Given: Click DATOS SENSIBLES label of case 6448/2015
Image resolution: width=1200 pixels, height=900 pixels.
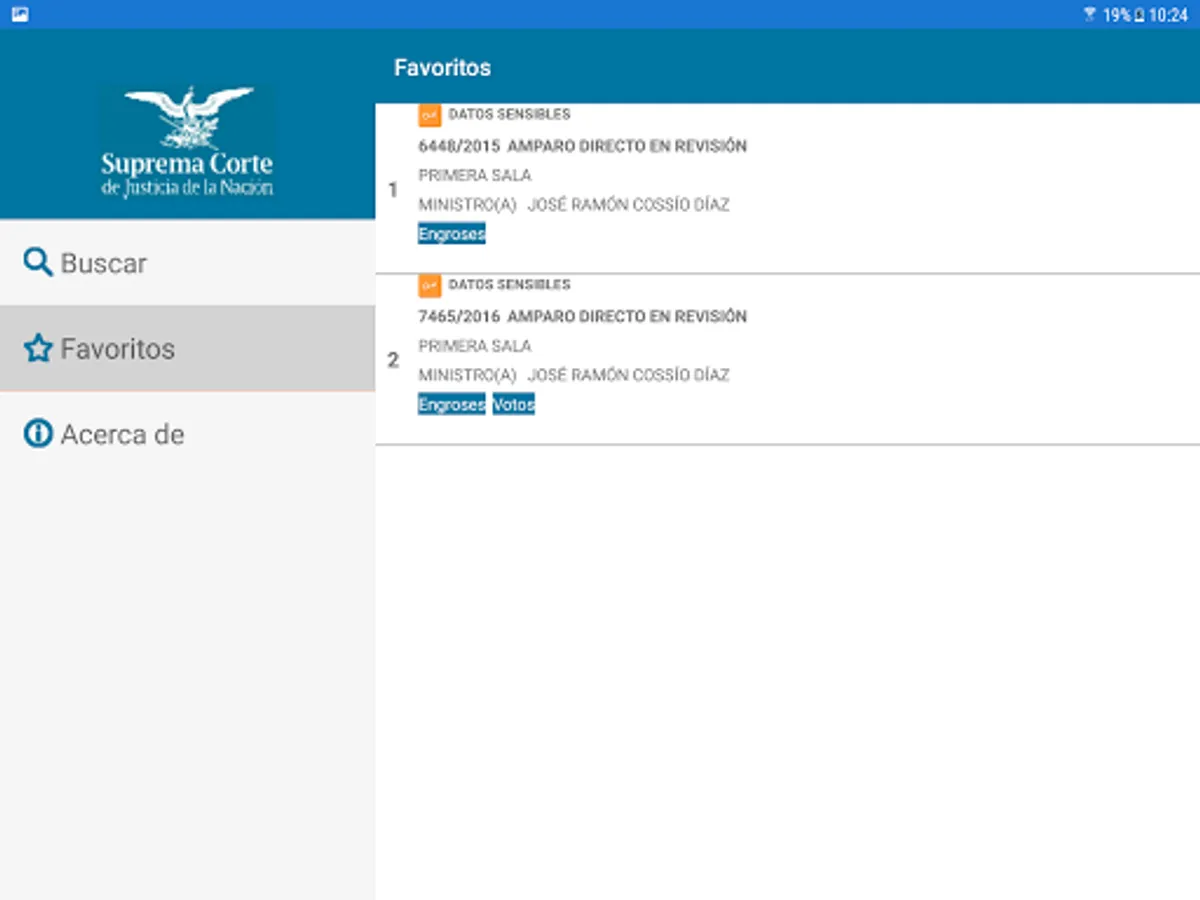Looking at the screenshot, I should (509, 115).
